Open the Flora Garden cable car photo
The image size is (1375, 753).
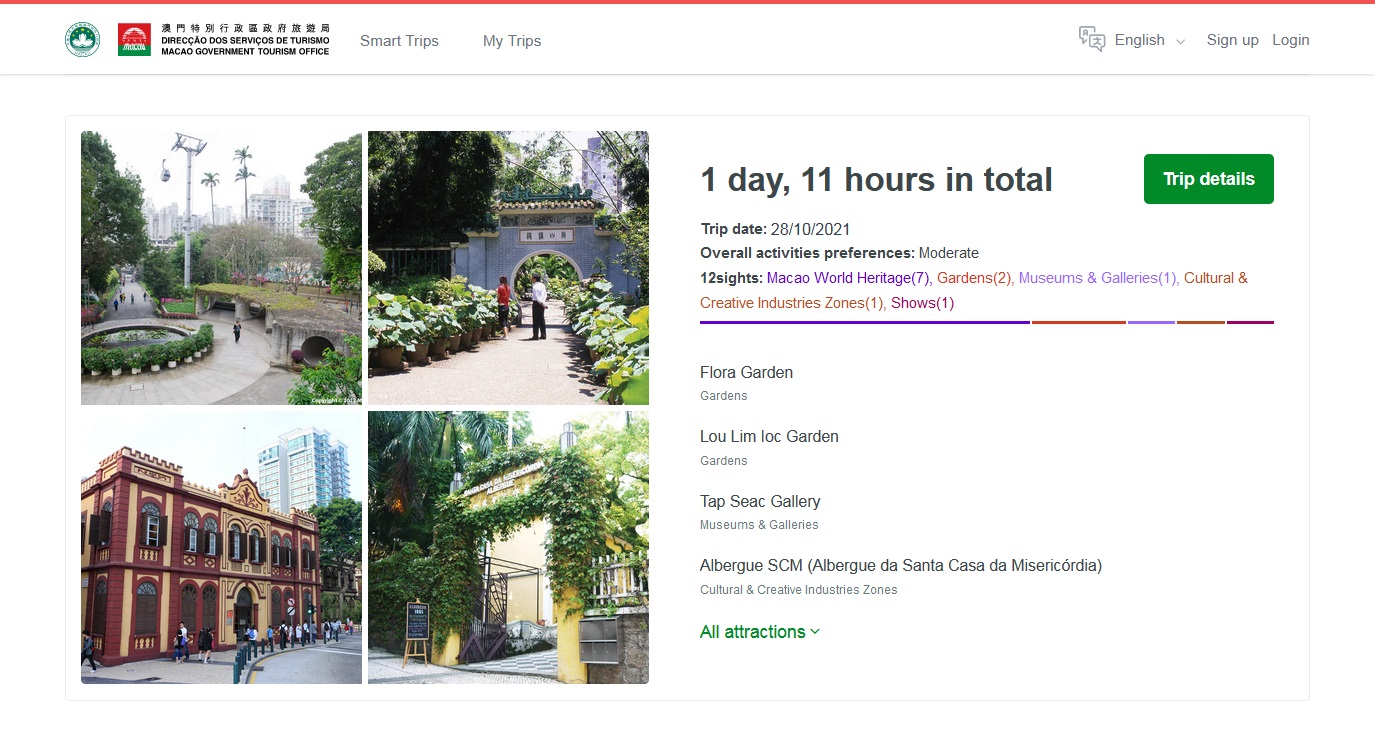pos(221,268)
